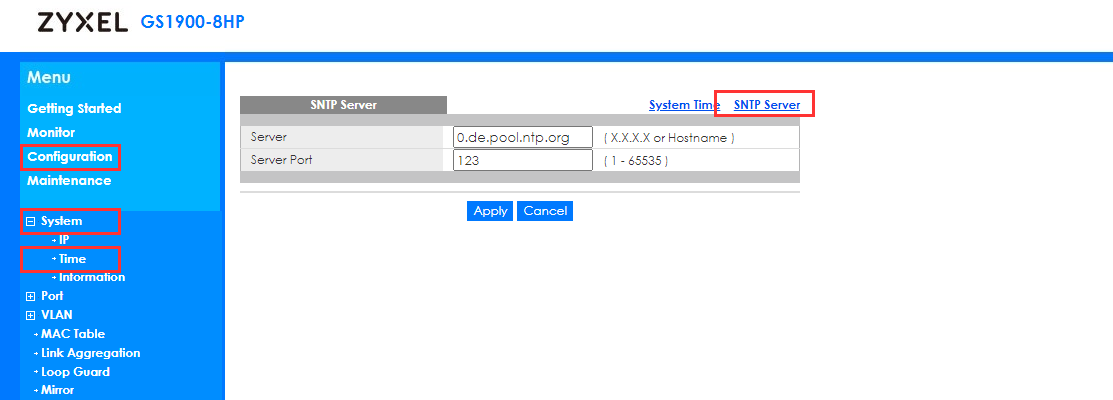Open the Monitor menu

(51, 133)
